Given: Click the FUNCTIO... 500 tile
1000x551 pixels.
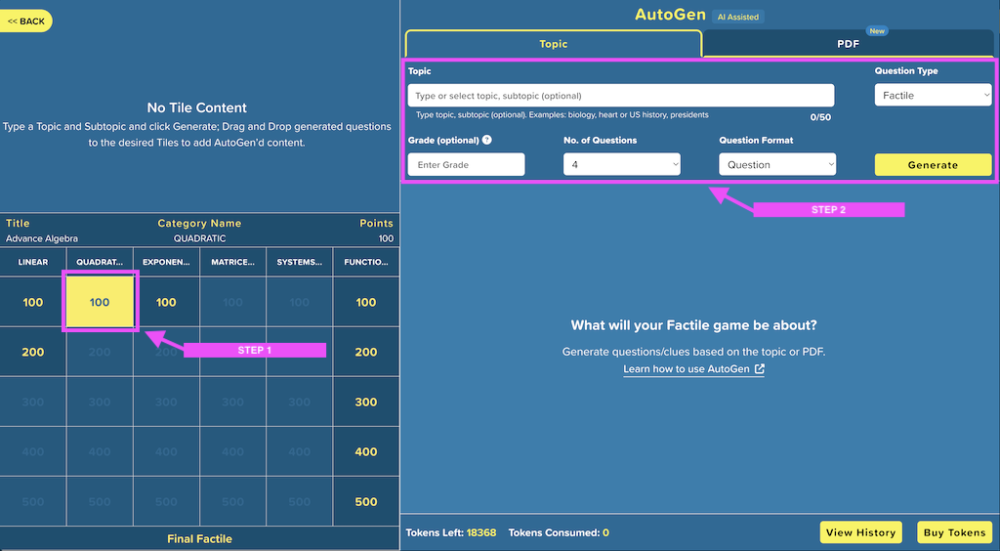Looking at the screenshot, I should click(x=366, y=502).
